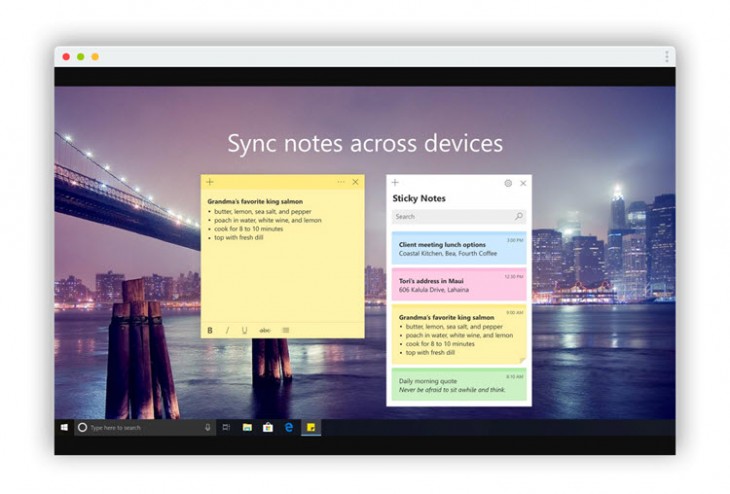The image size is (730, 494).
Task: Open the yellow note's three-dot menu
Action: (x=341, y=182)
